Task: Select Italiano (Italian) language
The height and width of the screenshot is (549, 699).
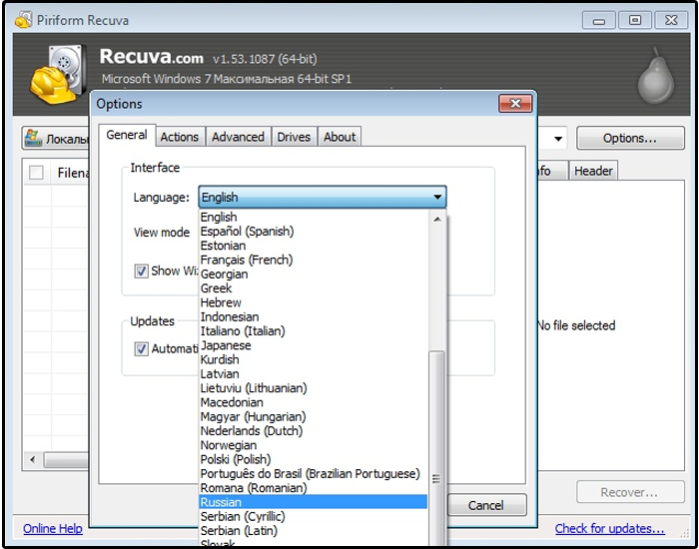Action: (313, 331)
